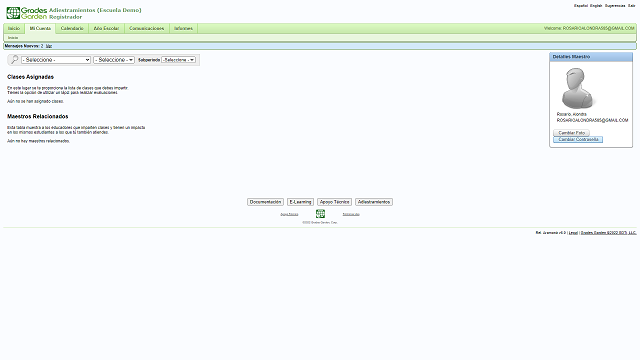640x360 pixels.
Task: Click footer link right of green logo
Action: [x=351, y=214]
